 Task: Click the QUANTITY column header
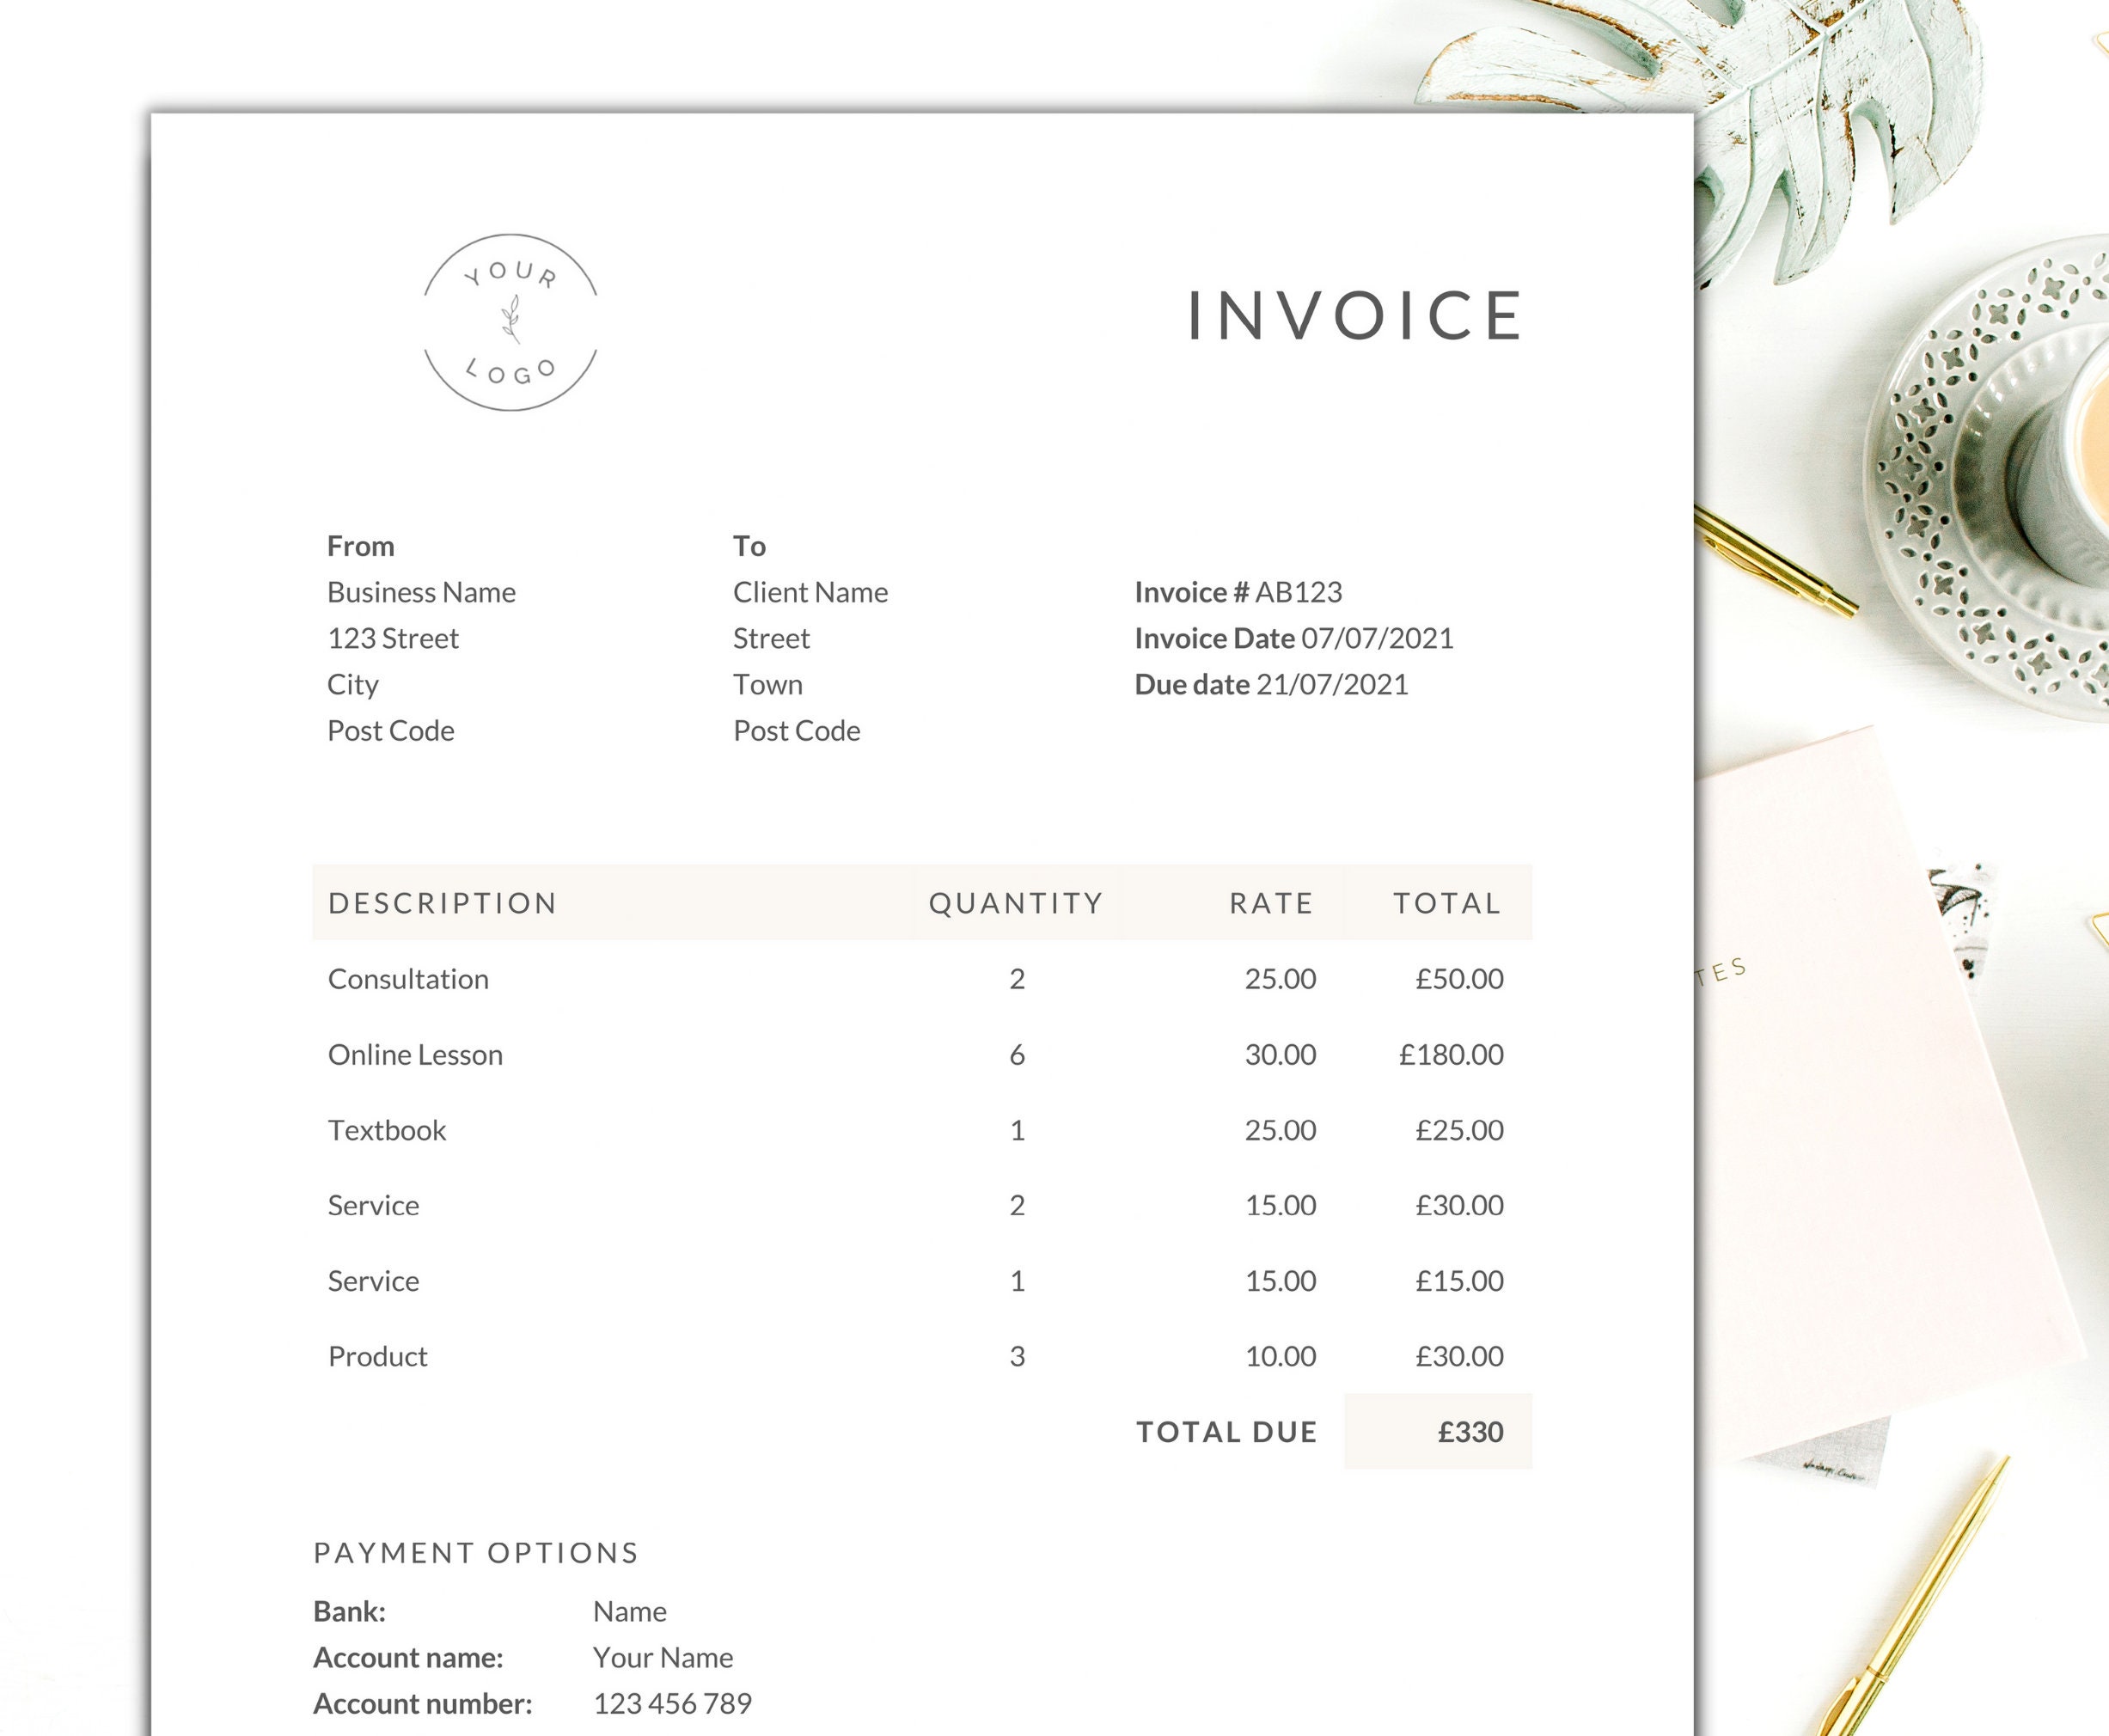click(1016, 903)
